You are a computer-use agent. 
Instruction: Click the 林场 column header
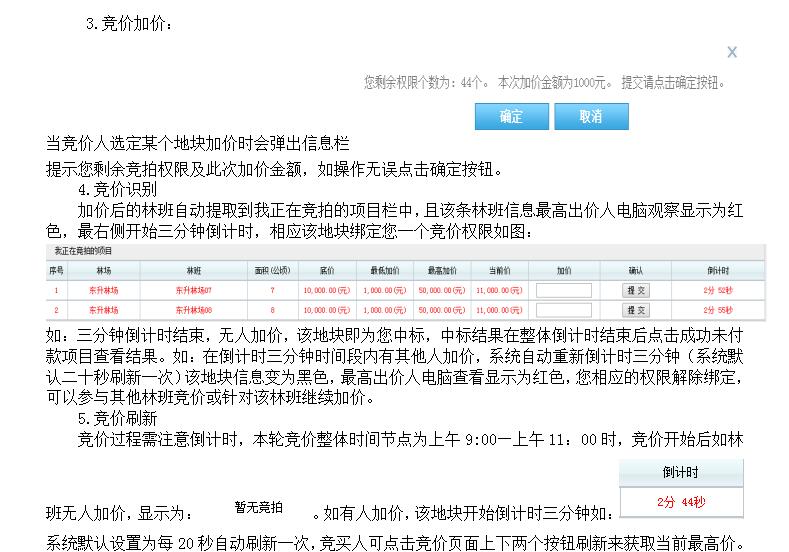(x=104, y=271)
